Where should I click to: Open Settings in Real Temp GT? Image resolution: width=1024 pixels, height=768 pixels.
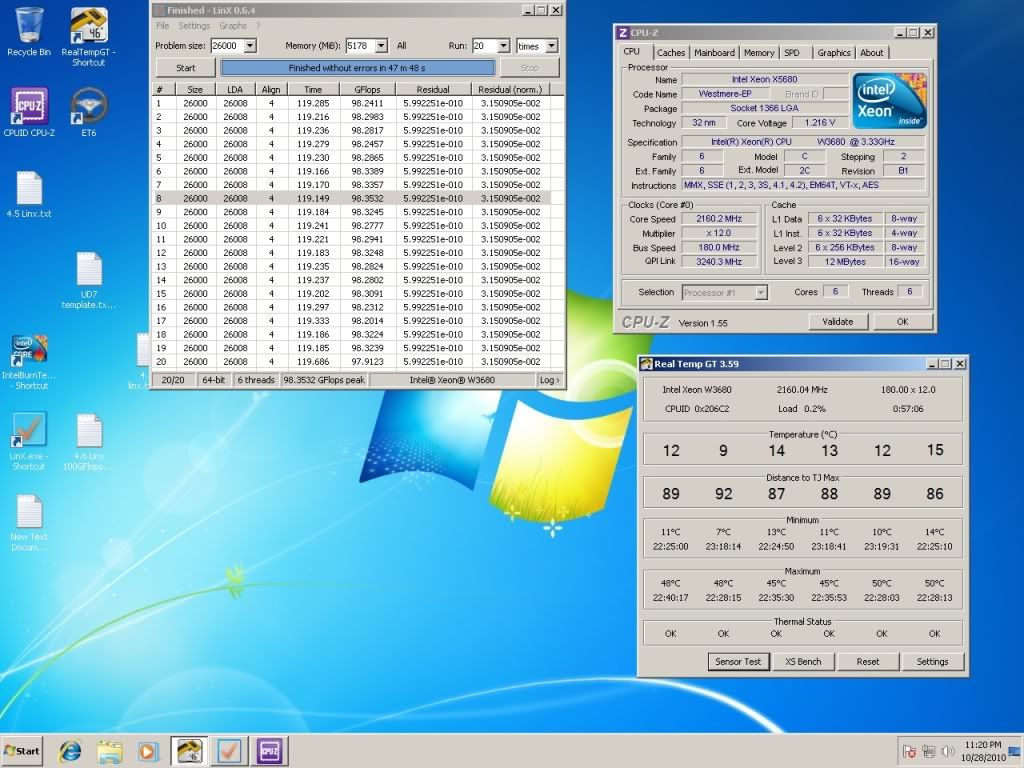click(932, 662)
